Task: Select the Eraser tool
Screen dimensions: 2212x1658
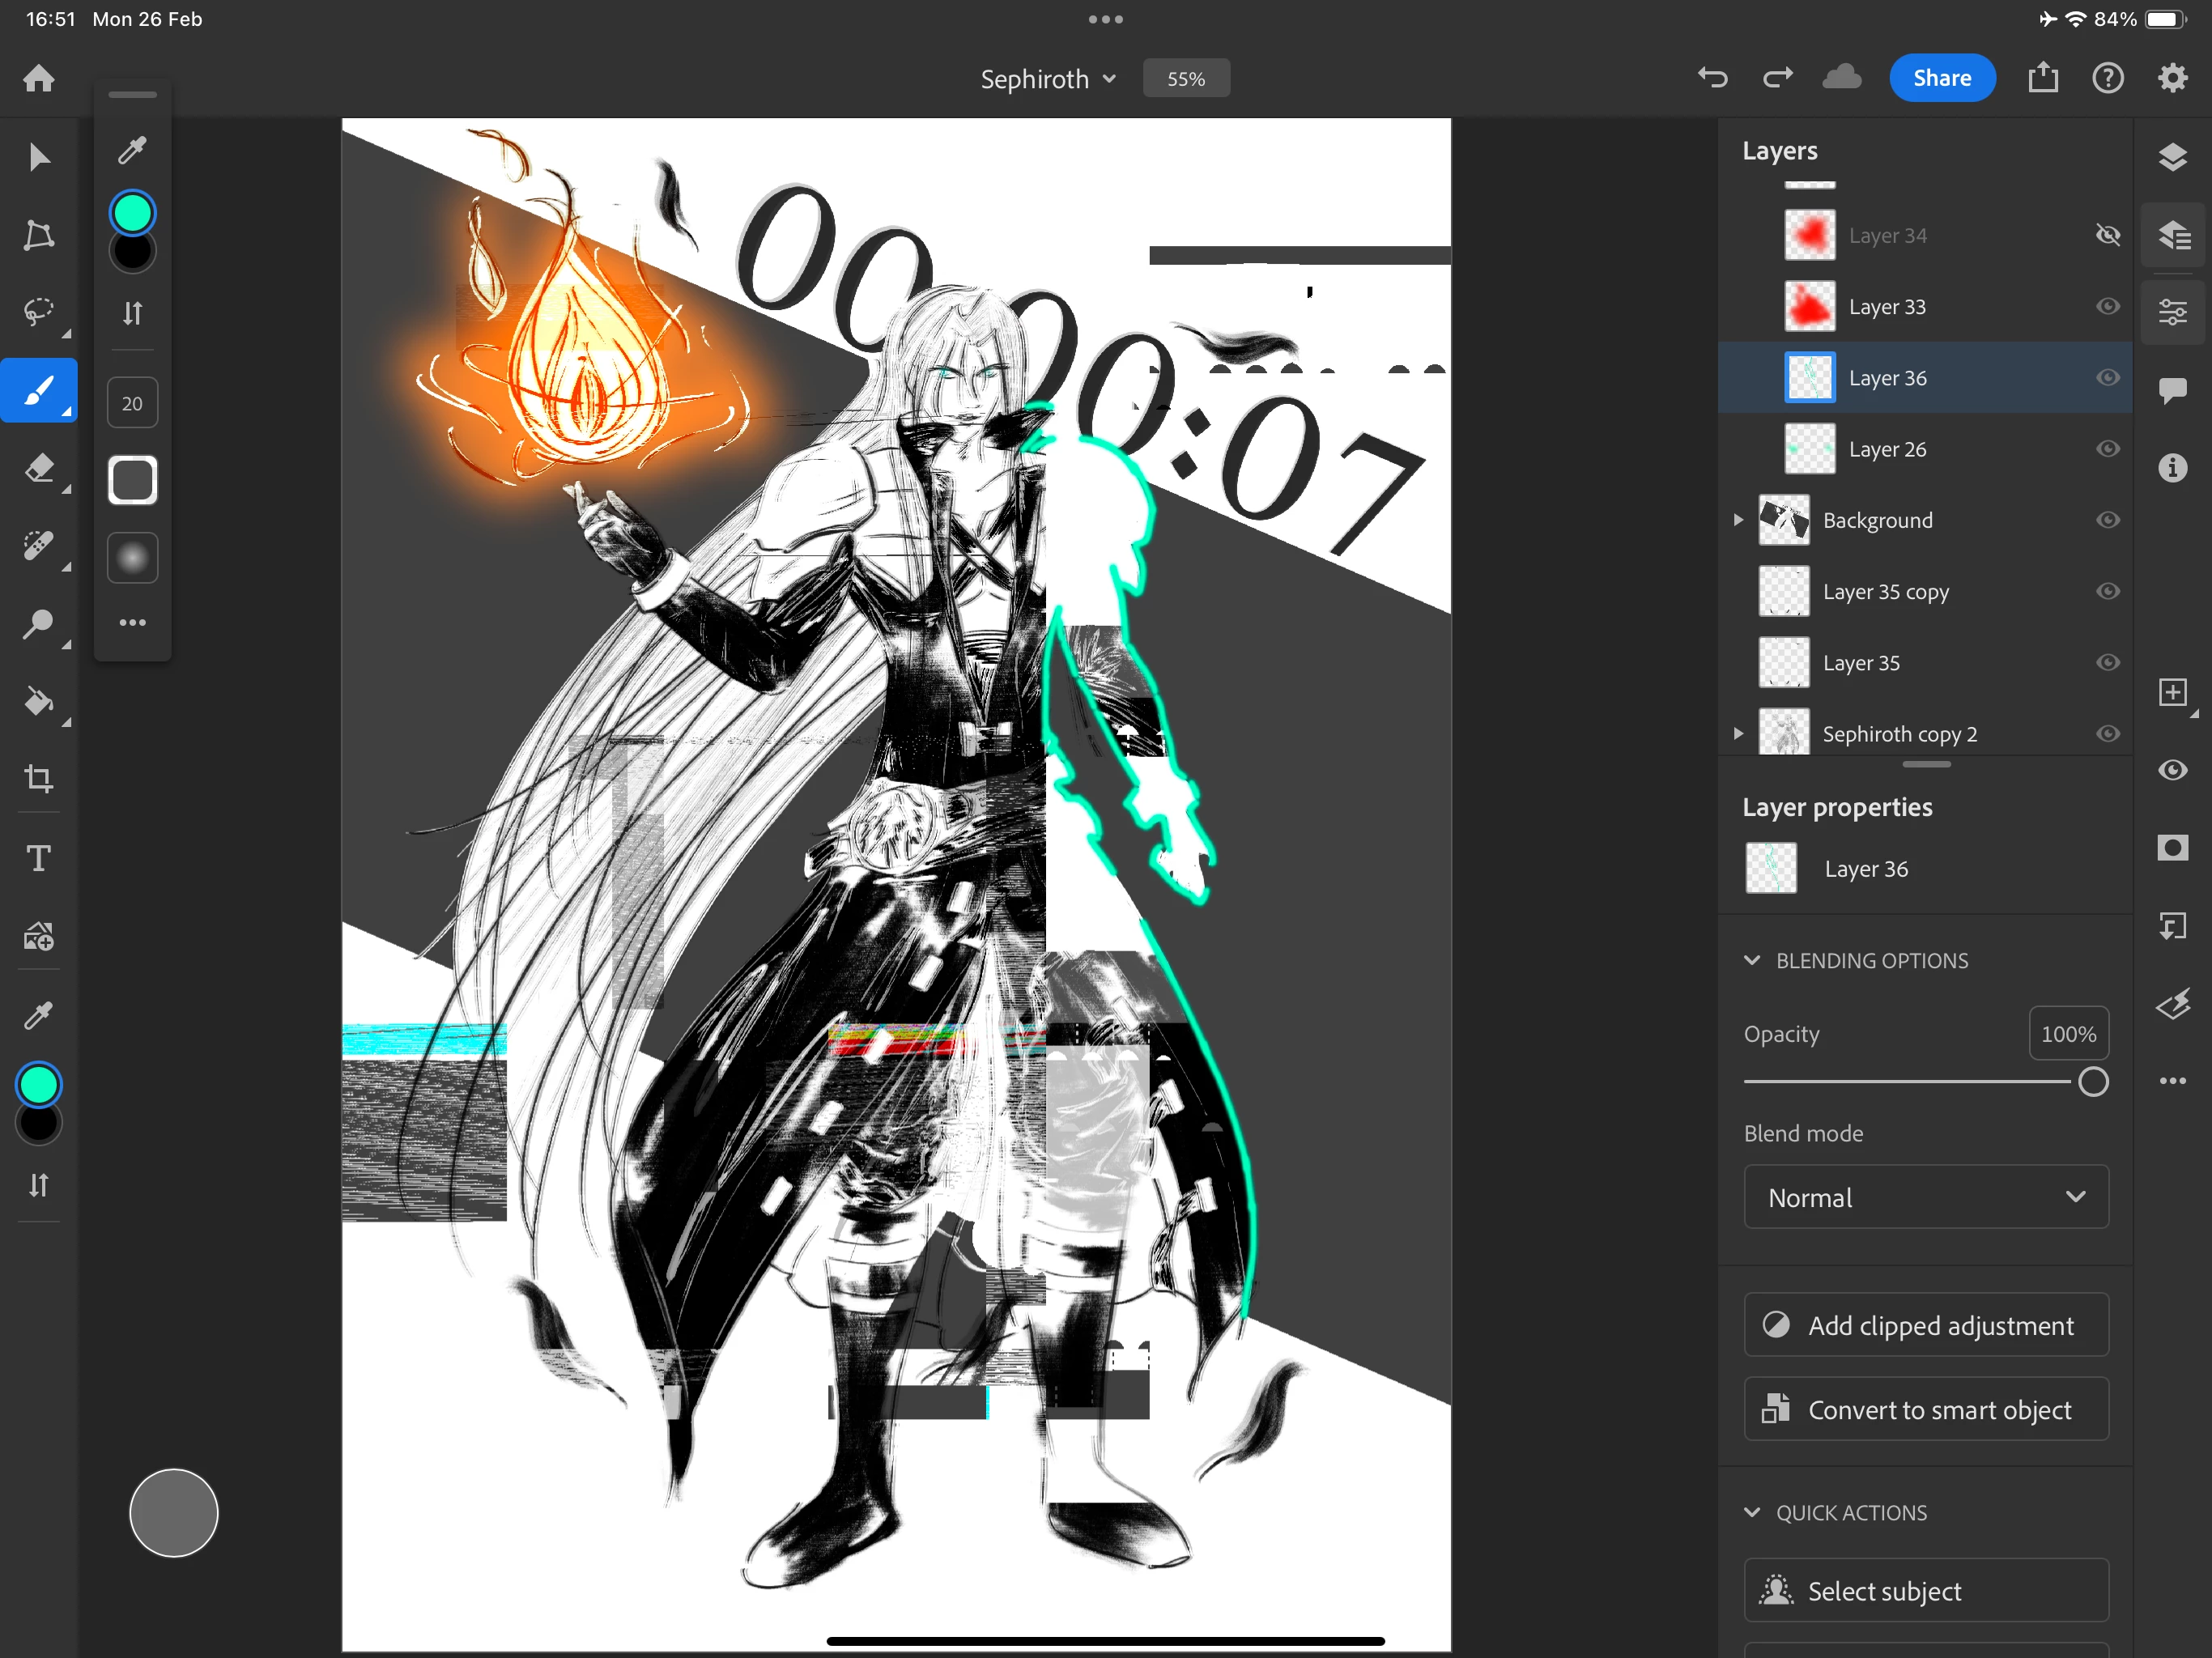Action: pos(39,468)
